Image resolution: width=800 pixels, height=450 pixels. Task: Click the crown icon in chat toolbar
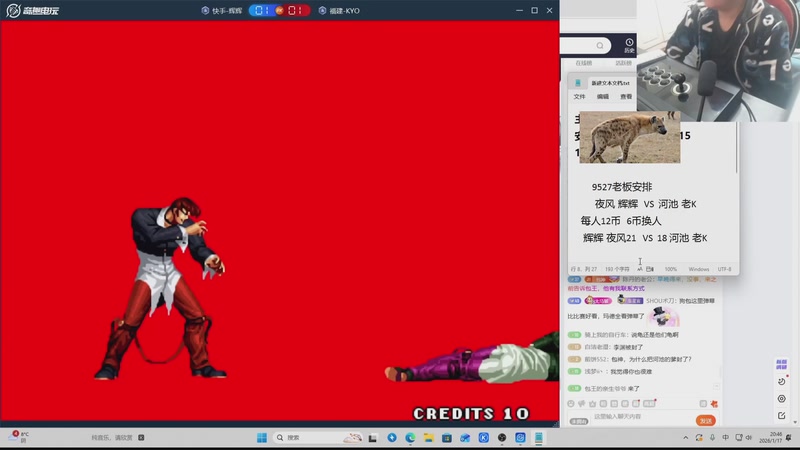[592, 404]
